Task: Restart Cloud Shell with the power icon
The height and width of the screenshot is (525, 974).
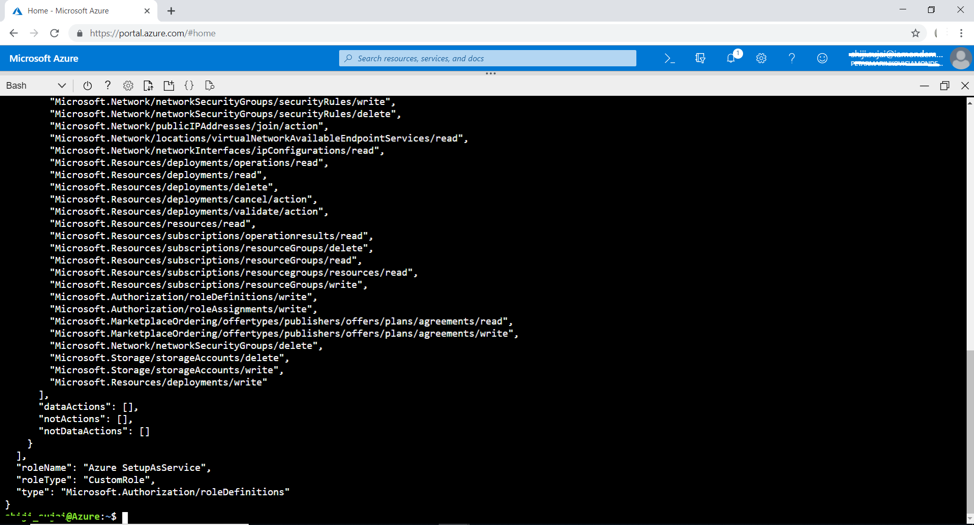Action: click(x=87, y=86)
